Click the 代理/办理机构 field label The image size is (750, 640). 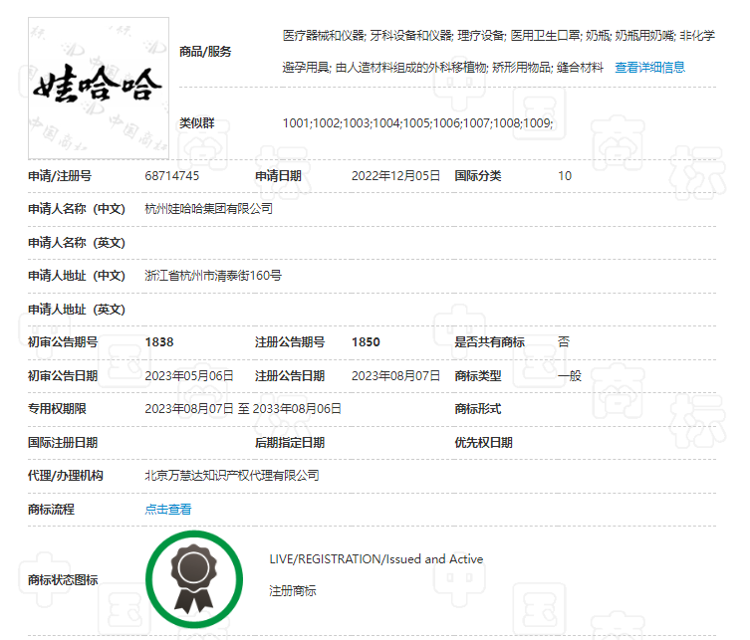click(66, 476)
